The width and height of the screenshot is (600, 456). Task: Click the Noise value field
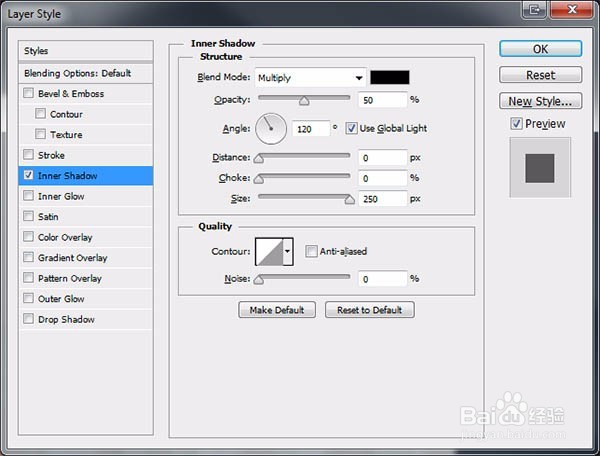(x=382, y=279)
